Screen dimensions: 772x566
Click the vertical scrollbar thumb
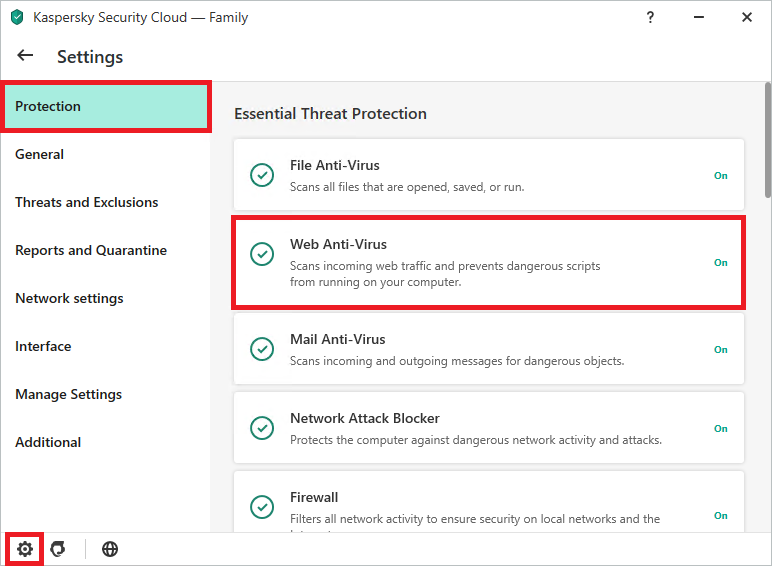coord(768,140)
